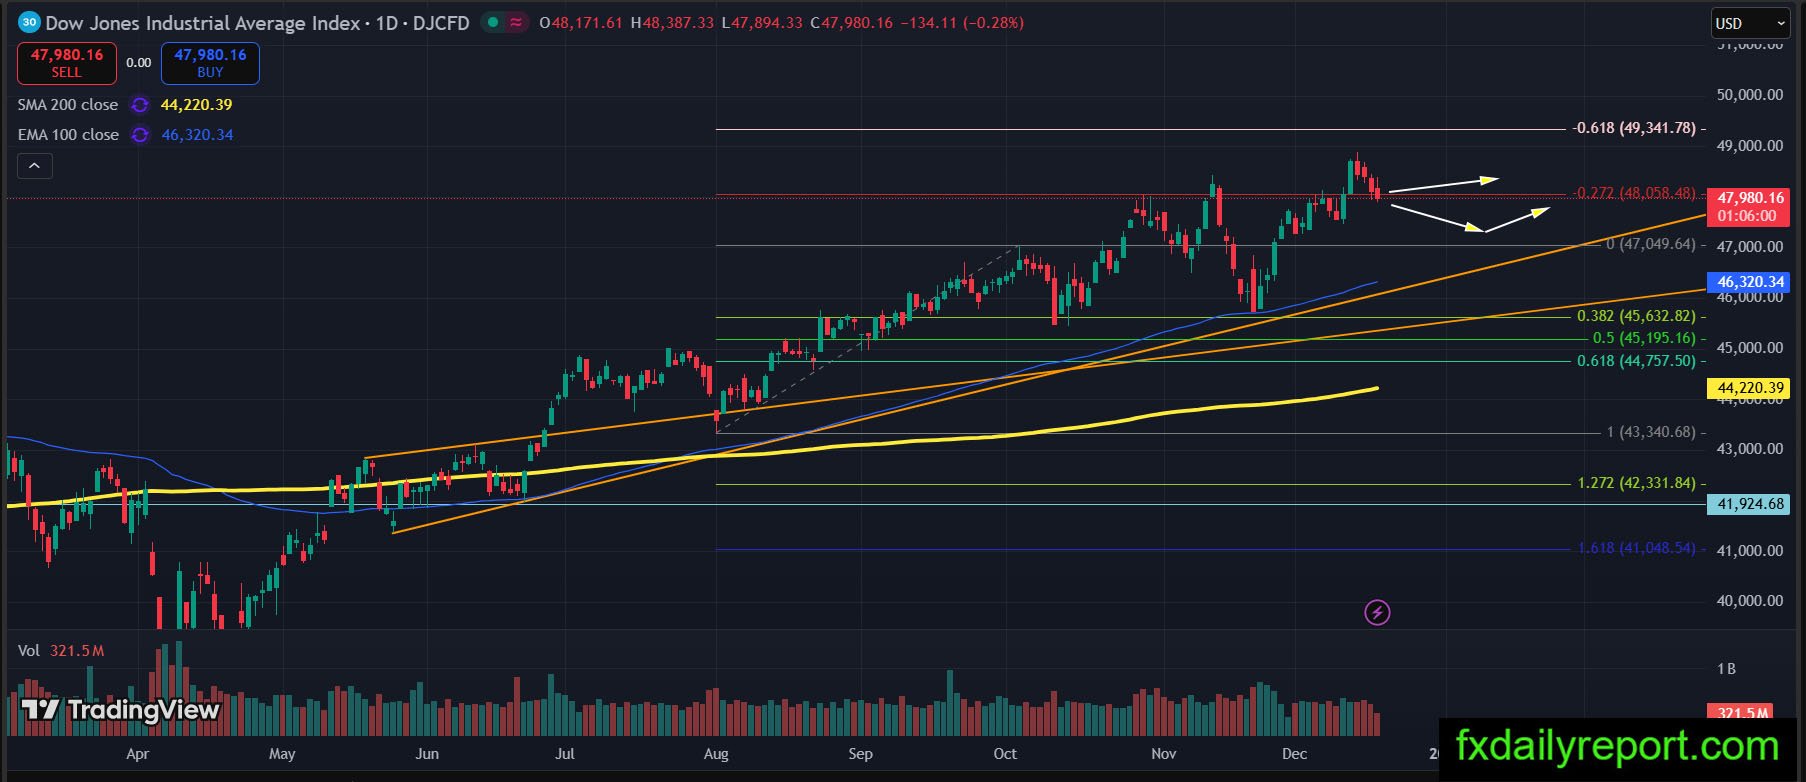This screenshot has width=1806, height=782.
Task: Click the yellow 44,220.39 SMA price axis tag
Action: pyautogui.click(x=1750, y=388)
